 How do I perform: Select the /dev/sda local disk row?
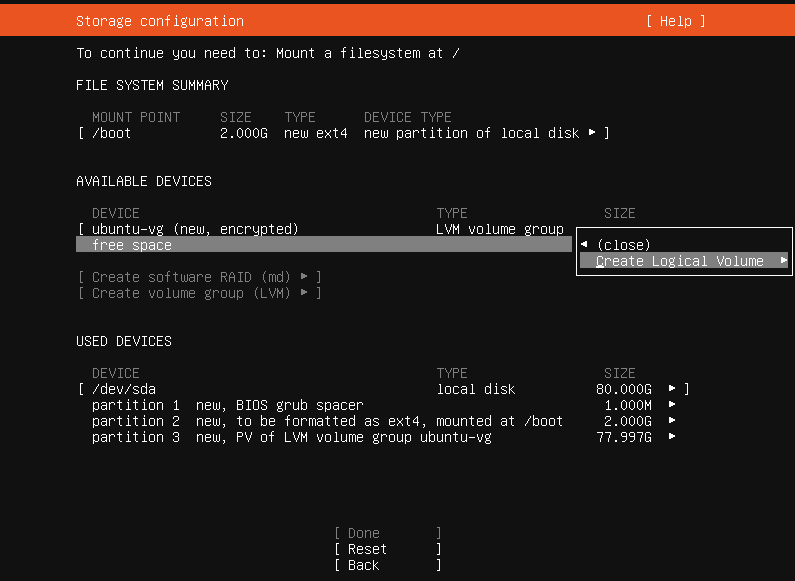point(124,389)
